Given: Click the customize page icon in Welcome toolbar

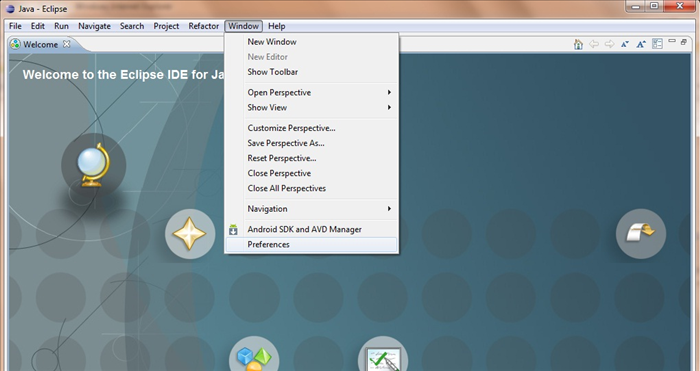Looking at the screenshot, I should pyautogui.click(x=657, y=44).
